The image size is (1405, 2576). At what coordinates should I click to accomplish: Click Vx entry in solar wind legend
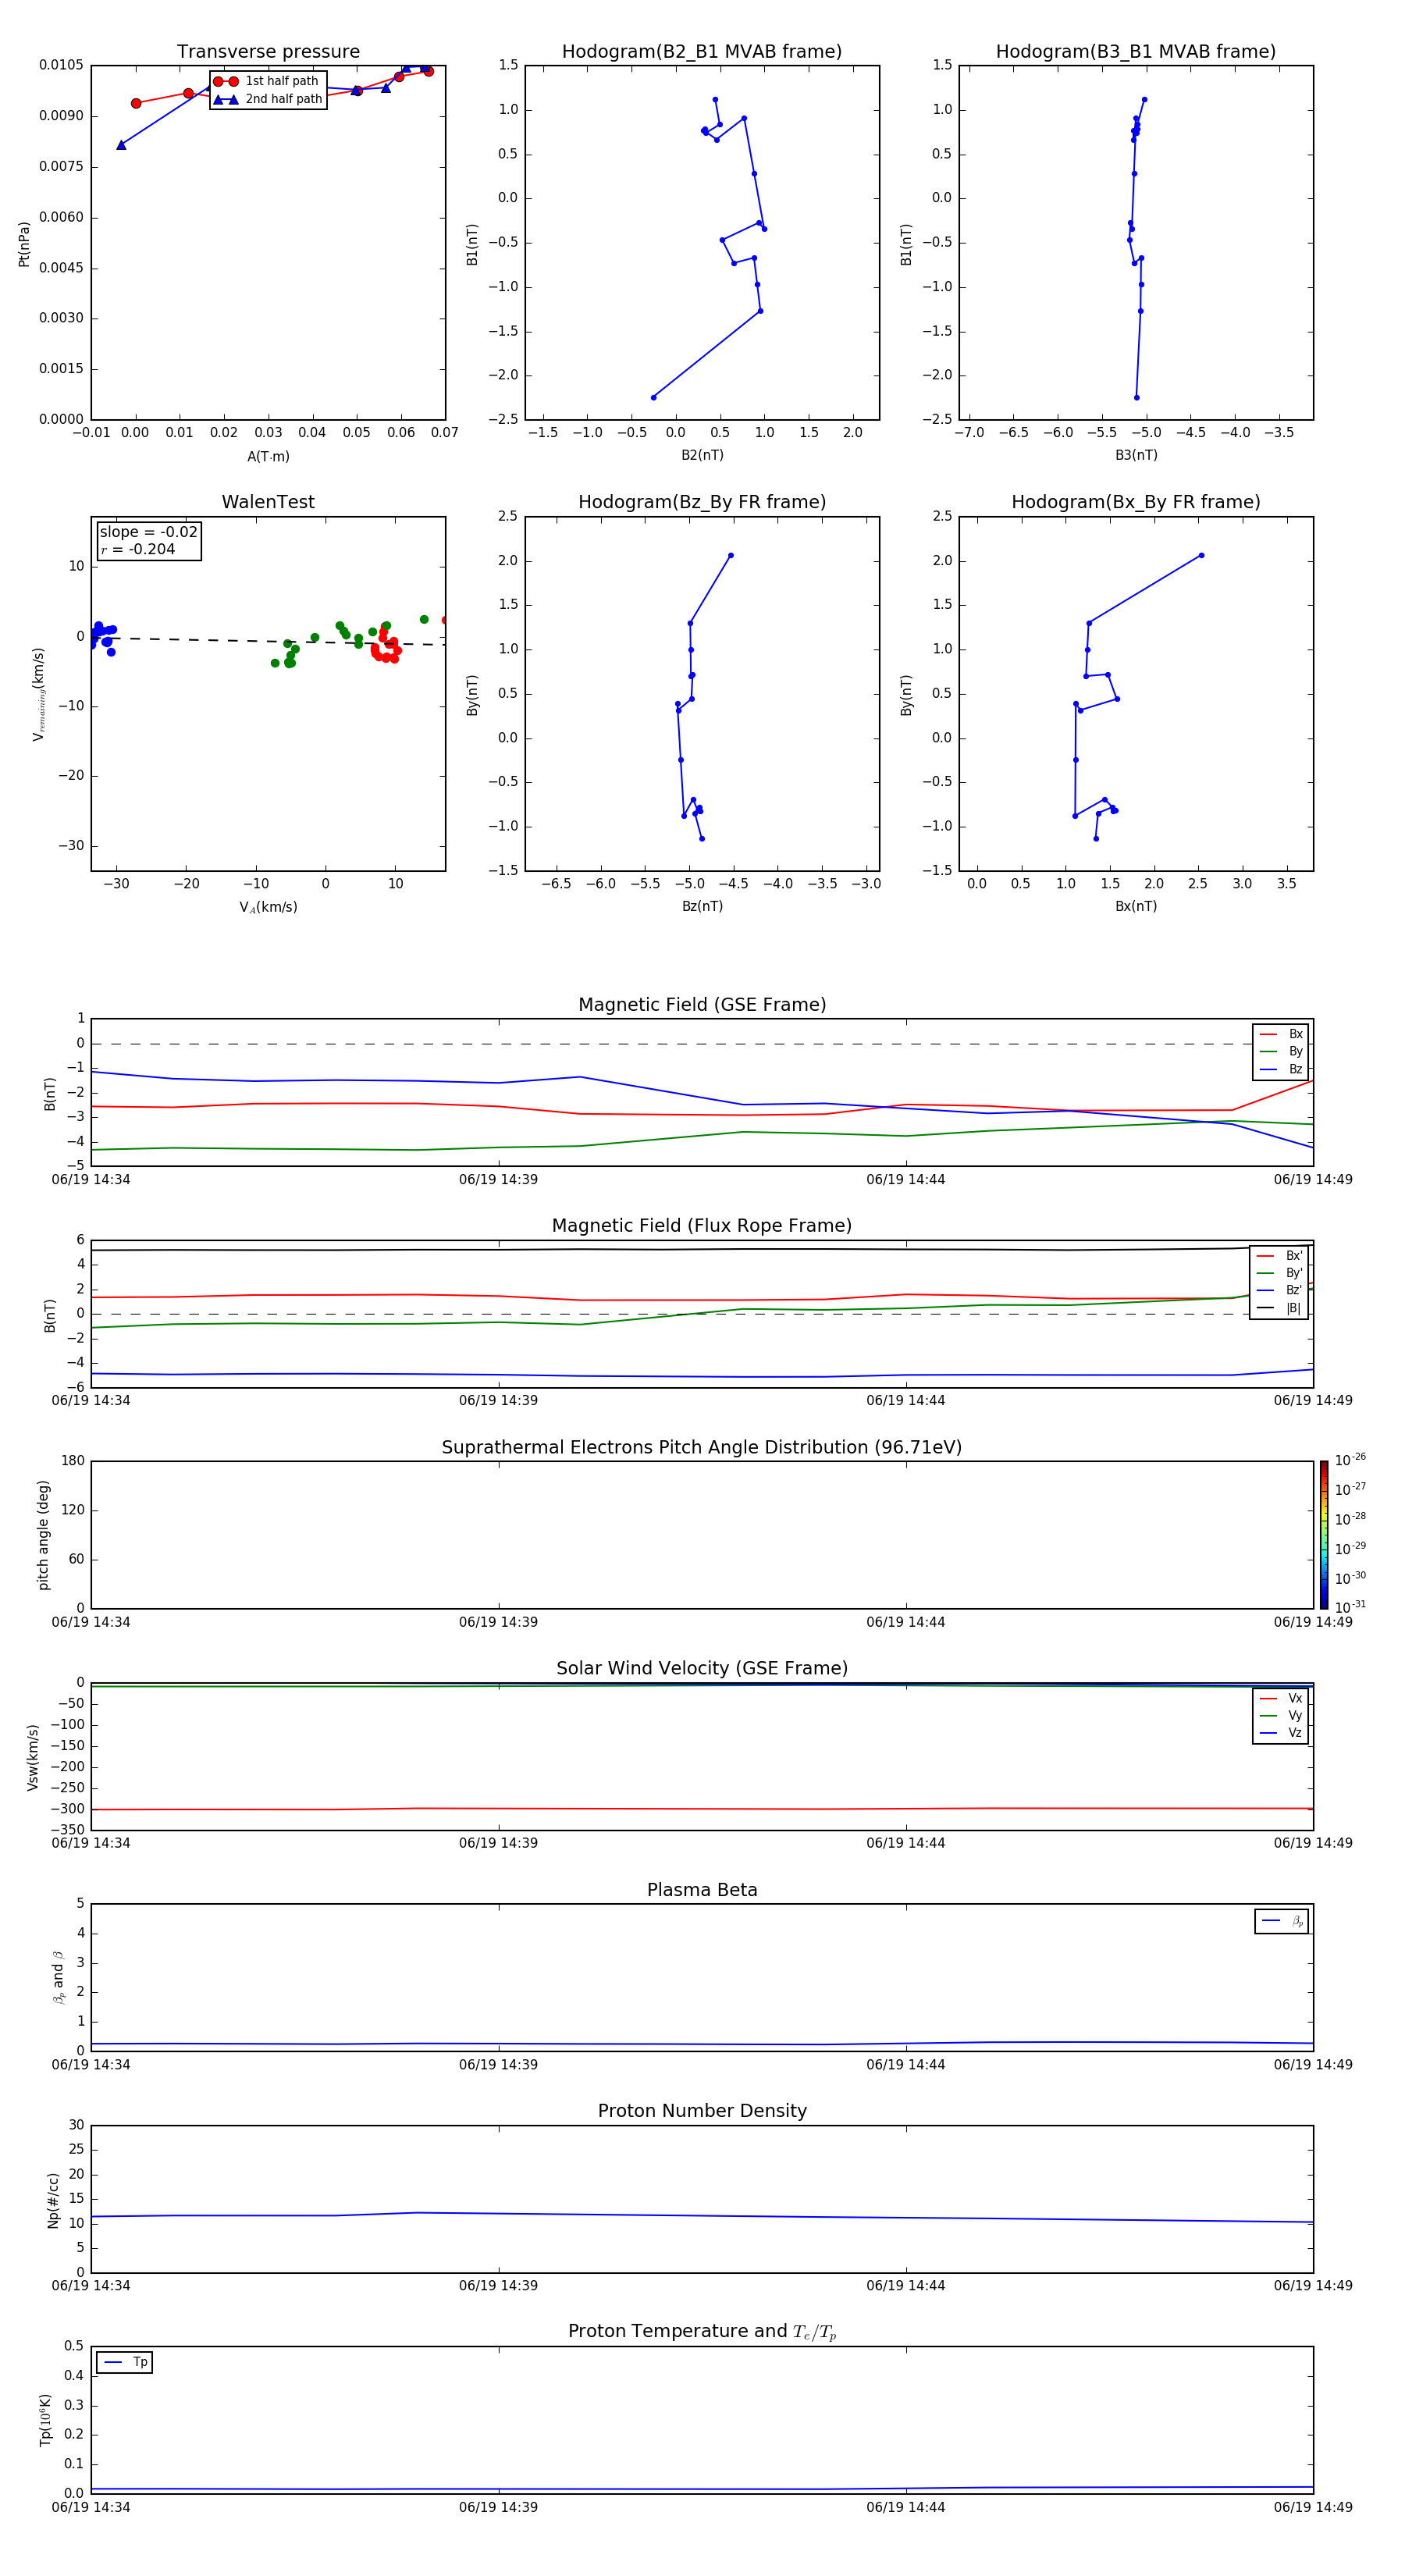click(1281, 1698)
